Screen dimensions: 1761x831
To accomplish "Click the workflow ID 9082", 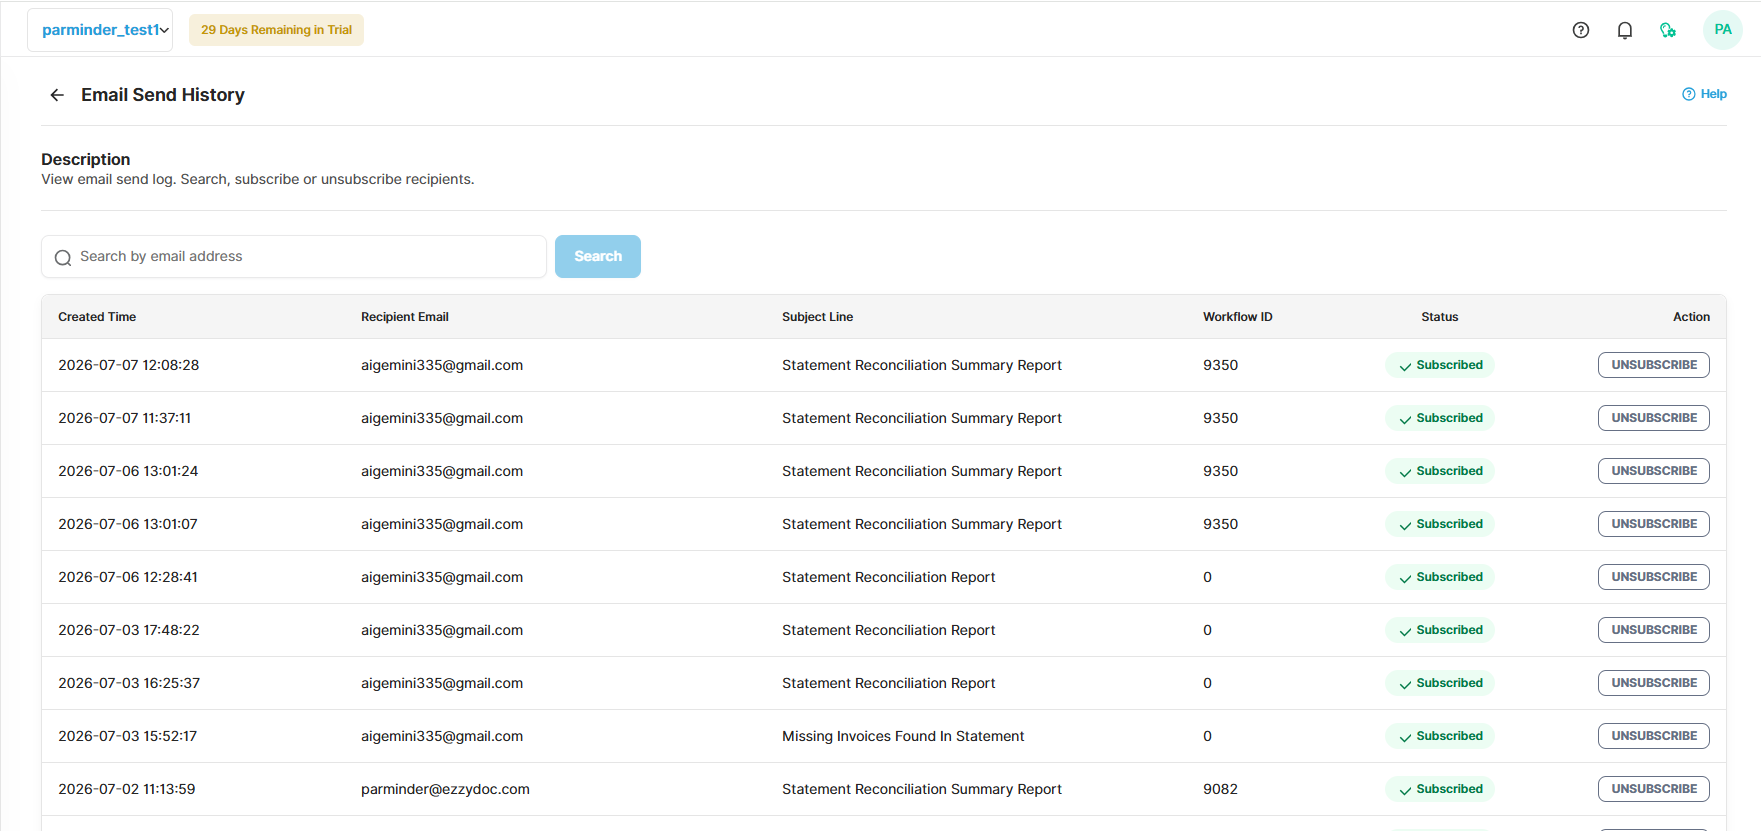I will 1220,789.
